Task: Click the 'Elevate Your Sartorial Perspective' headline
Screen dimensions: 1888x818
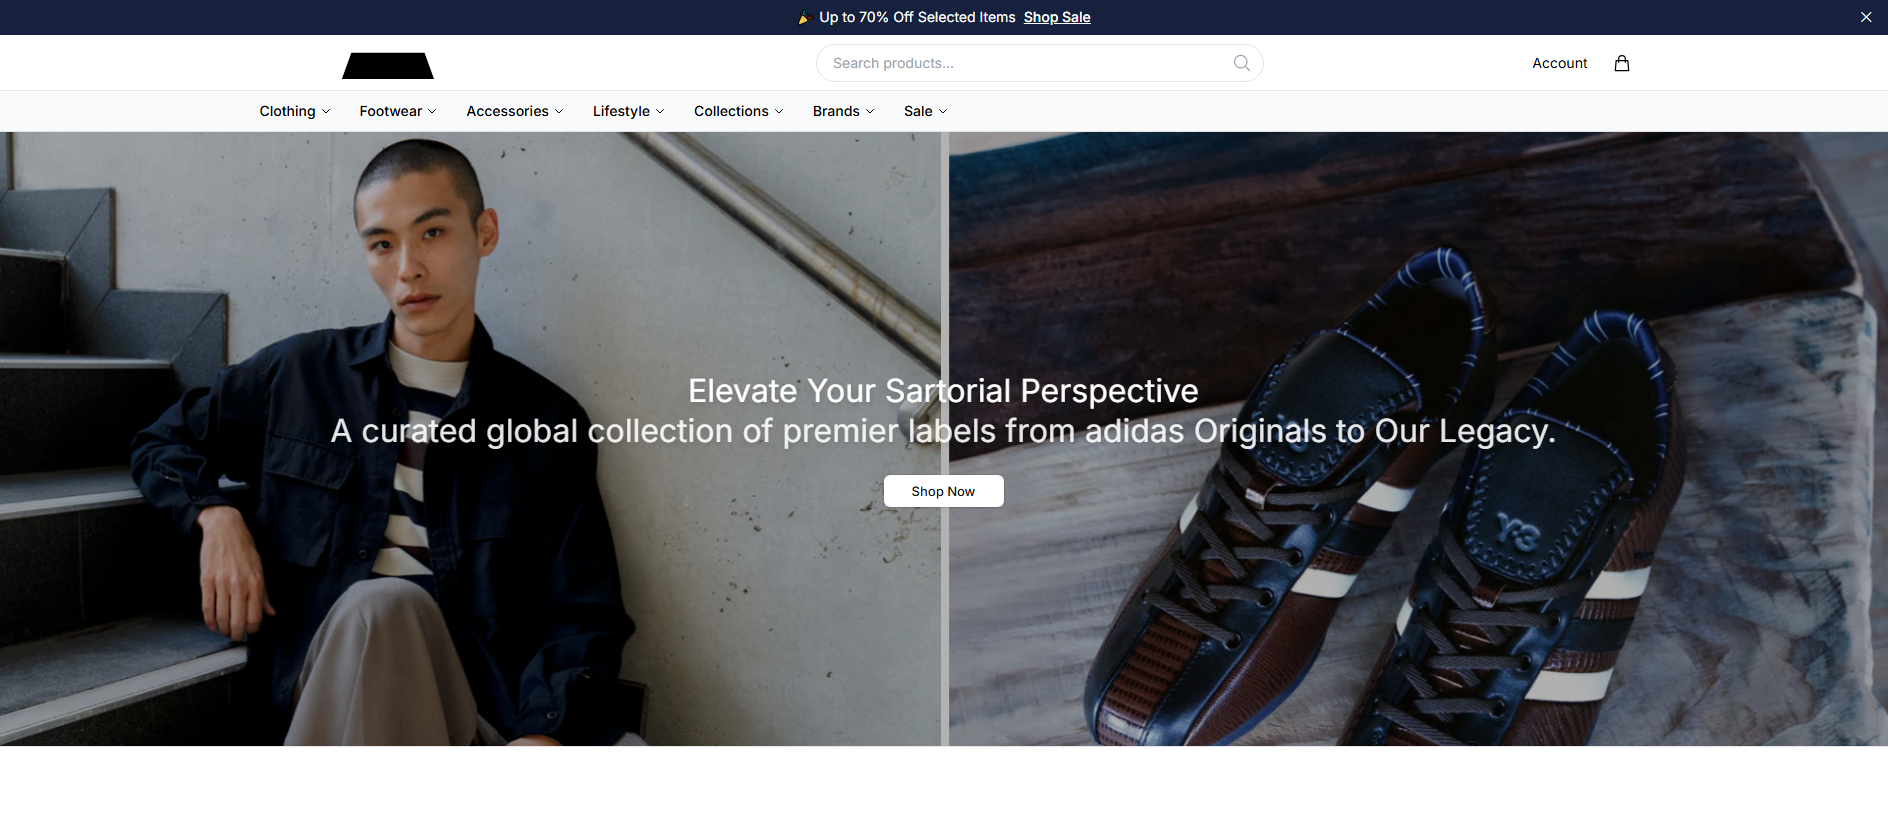Action: [x=944, y=391]
